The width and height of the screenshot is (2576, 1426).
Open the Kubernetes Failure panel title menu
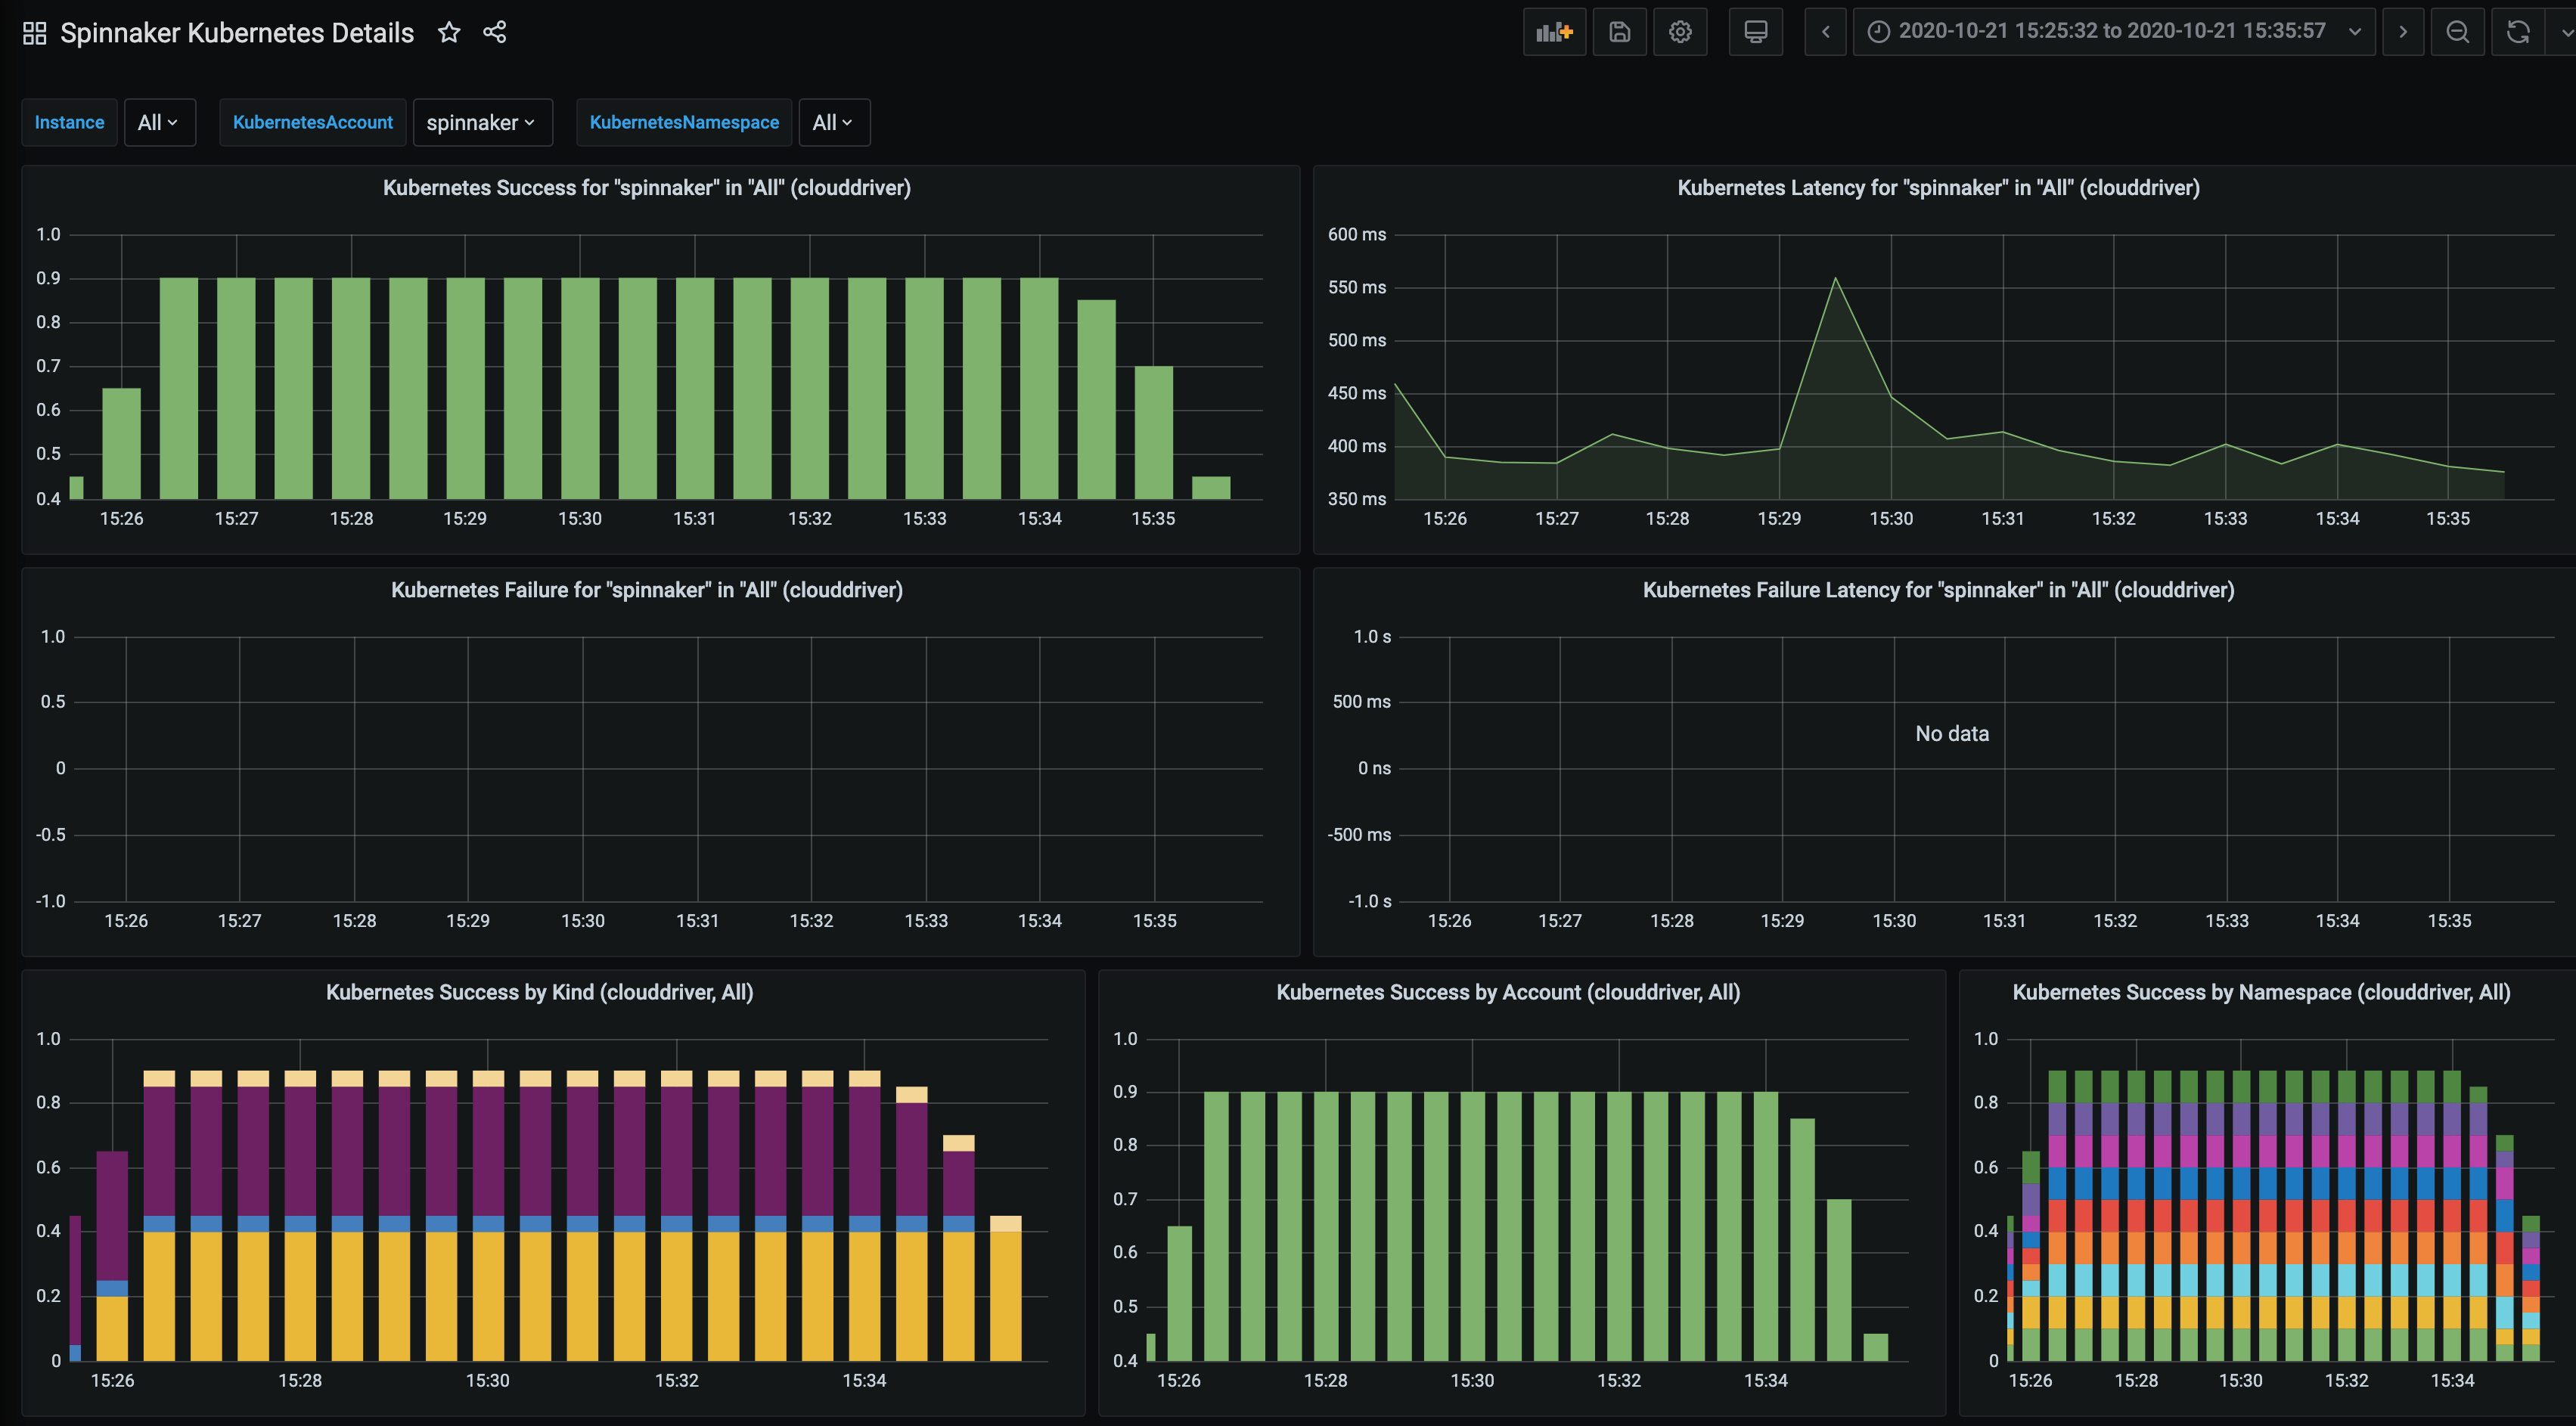(x=647, y=590)
